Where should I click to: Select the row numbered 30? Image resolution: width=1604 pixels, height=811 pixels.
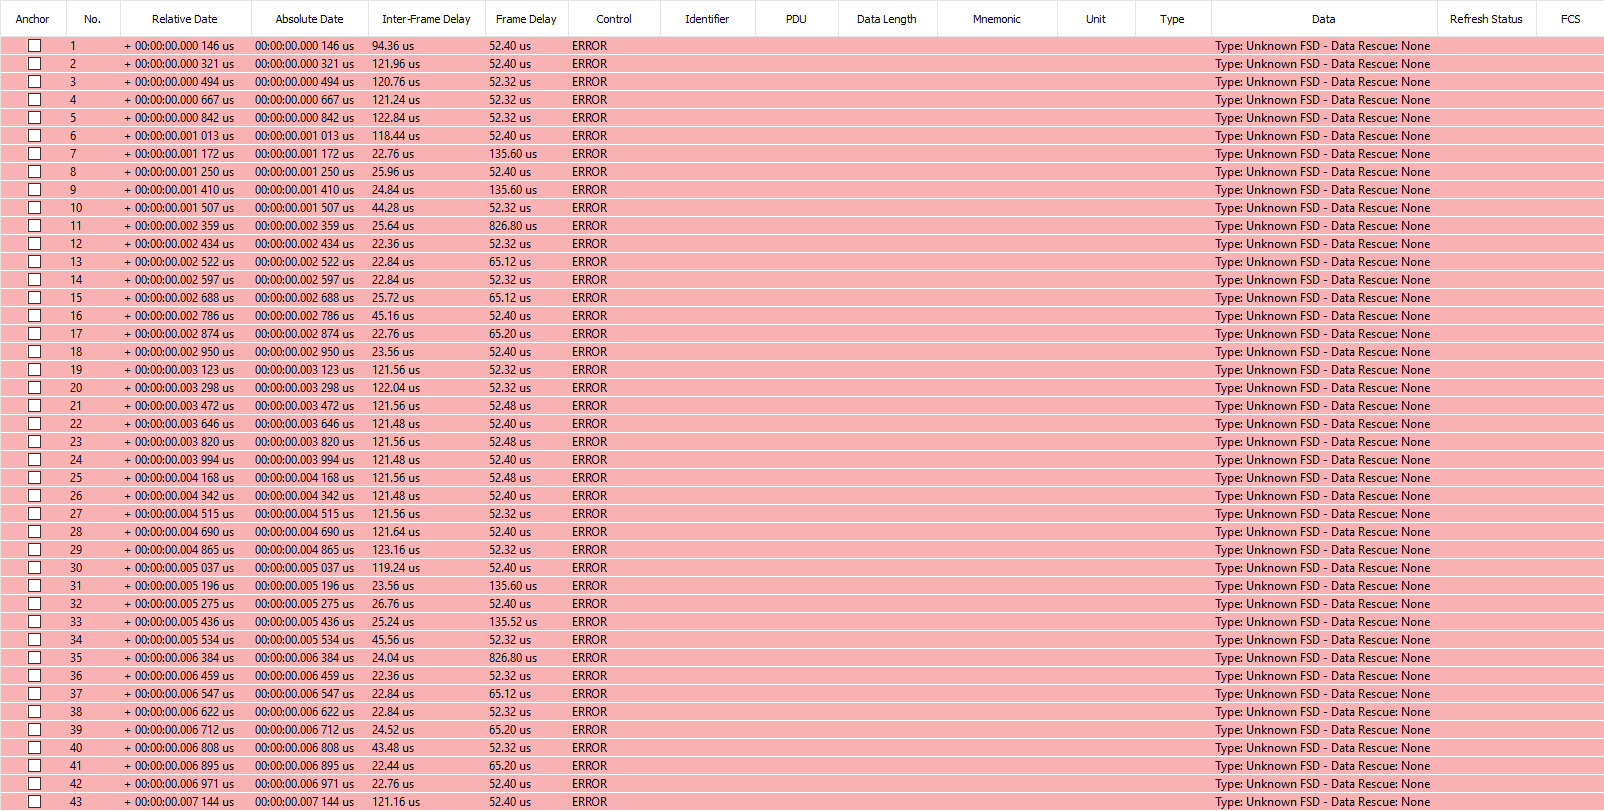(802, 568)
